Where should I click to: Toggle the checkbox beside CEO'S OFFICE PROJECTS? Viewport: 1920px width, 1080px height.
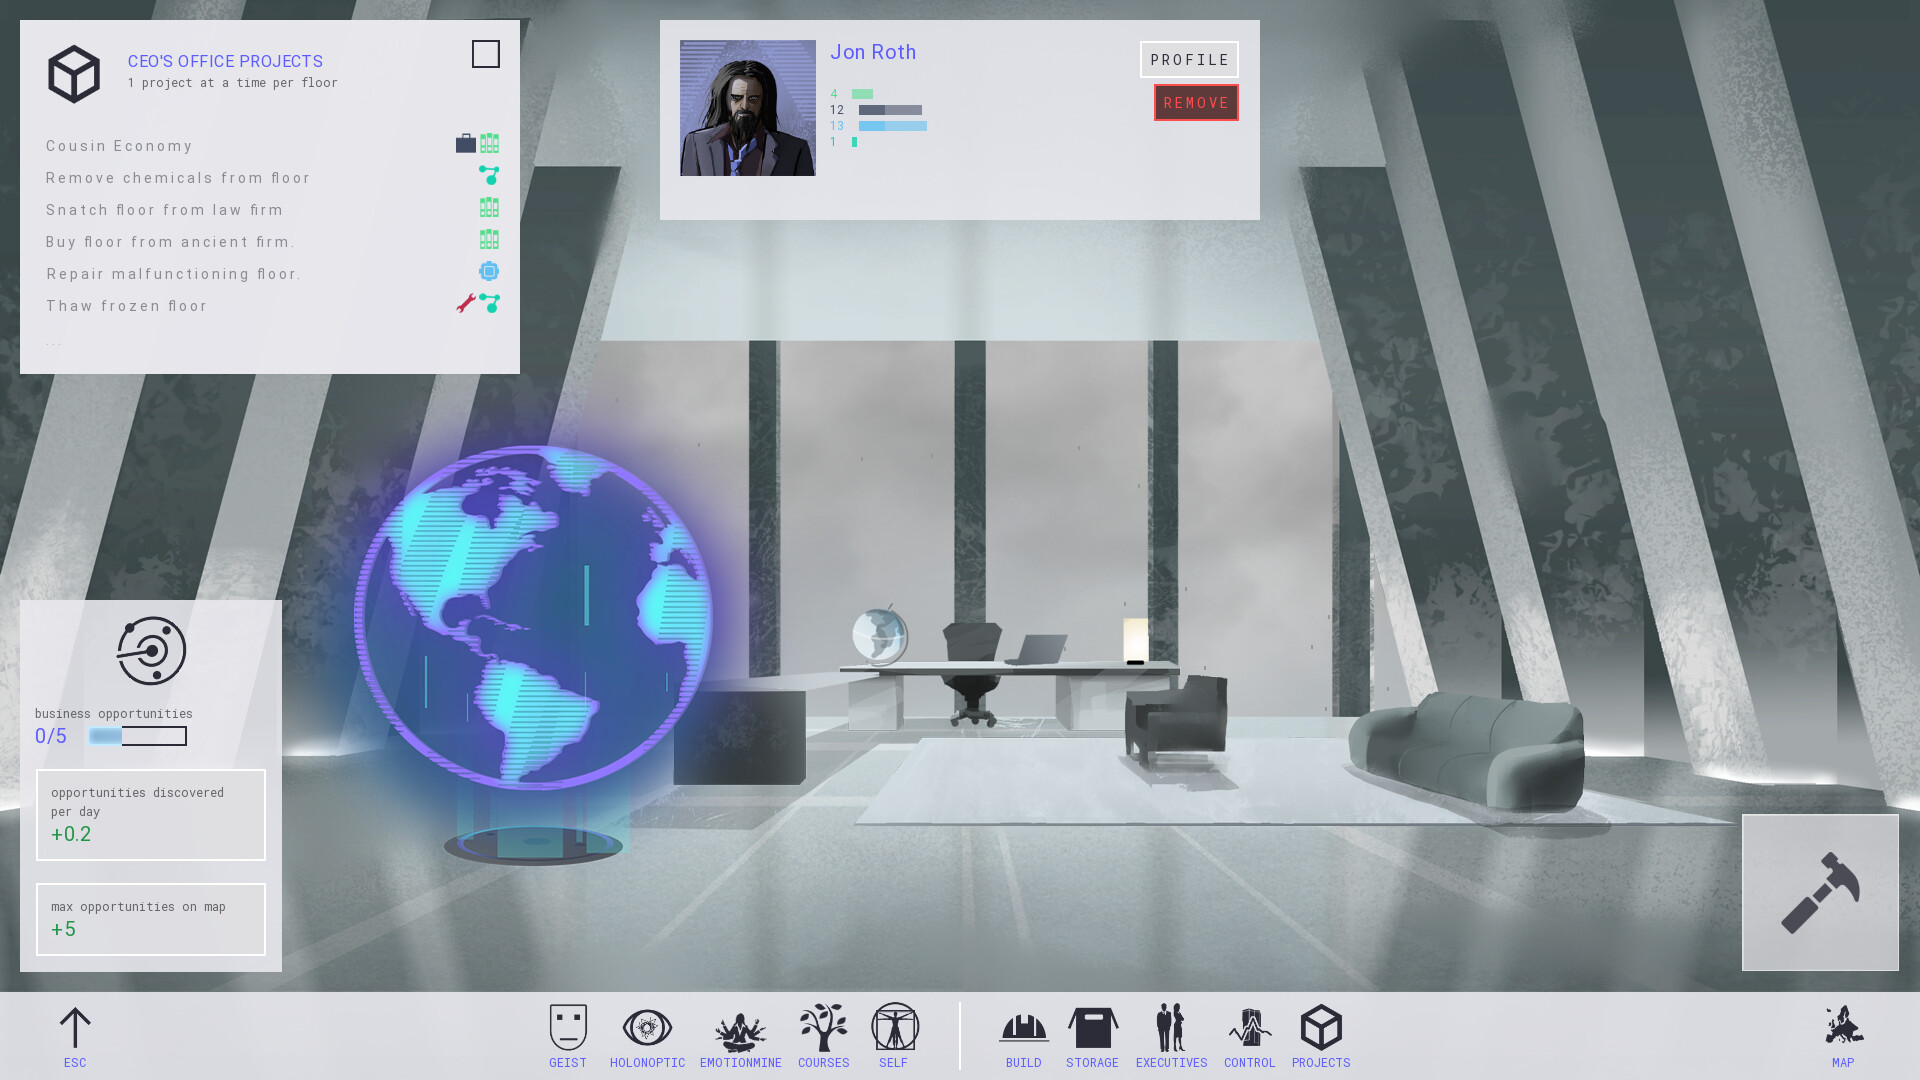(x=486, y=54)
